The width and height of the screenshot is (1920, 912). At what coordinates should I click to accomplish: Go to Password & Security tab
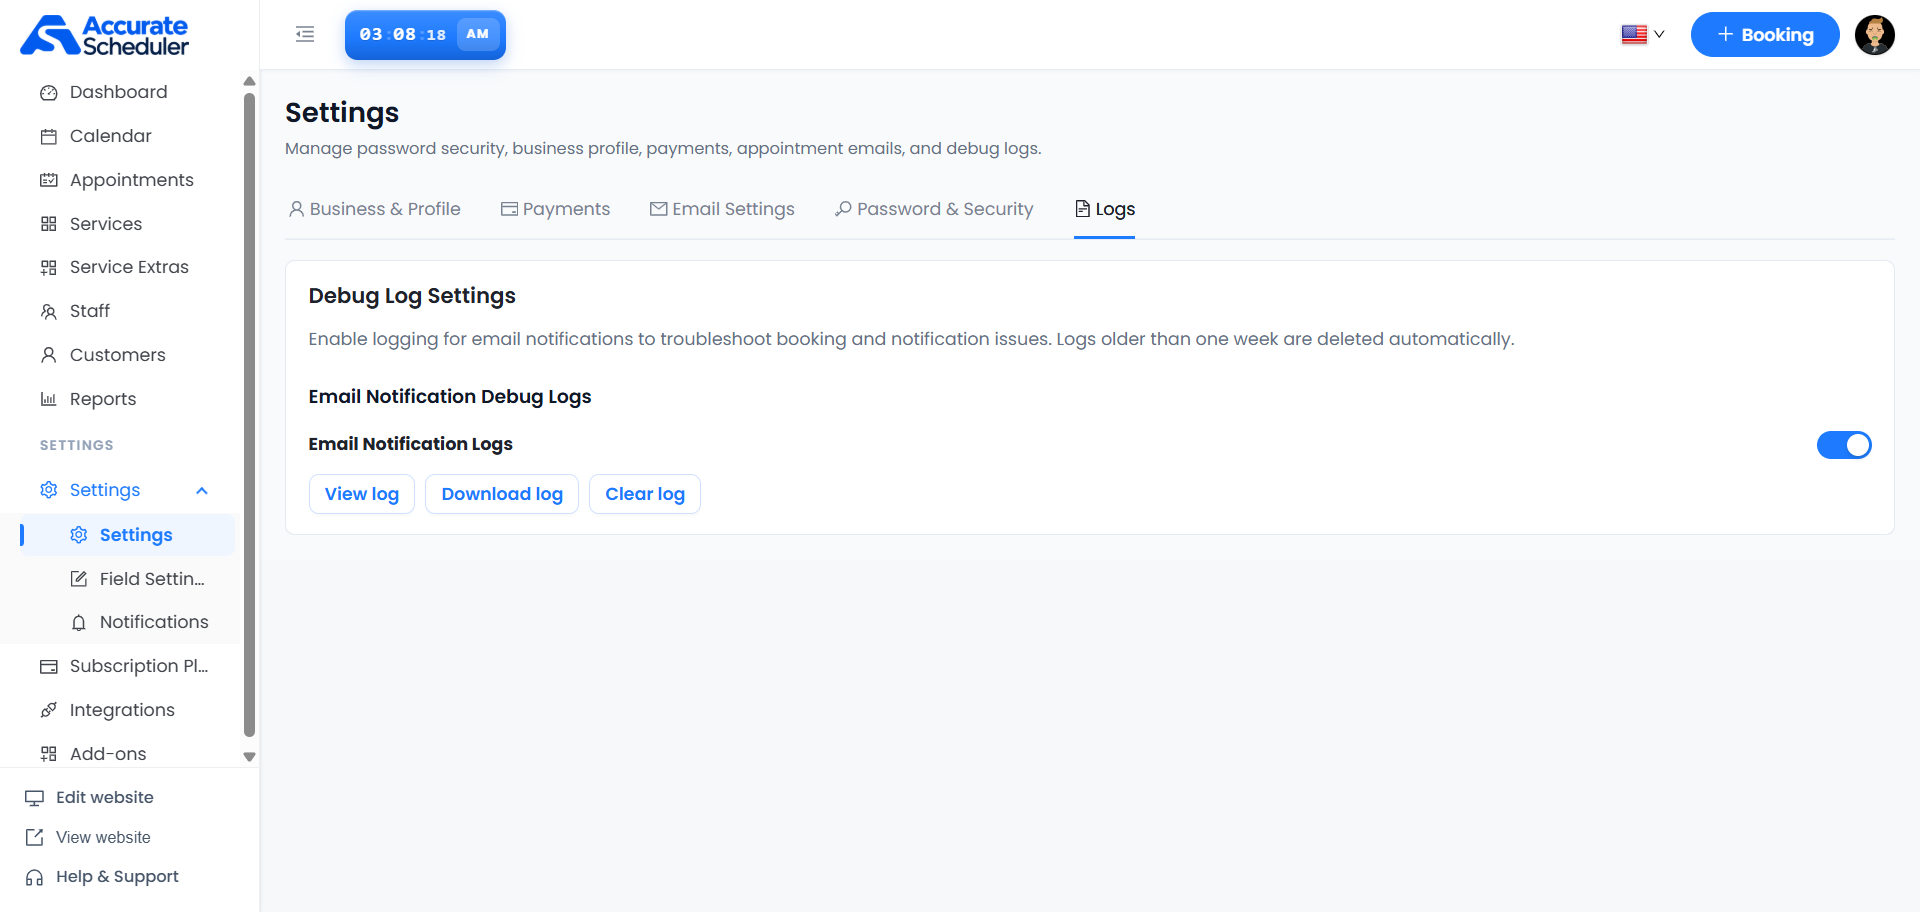[934, 209]
